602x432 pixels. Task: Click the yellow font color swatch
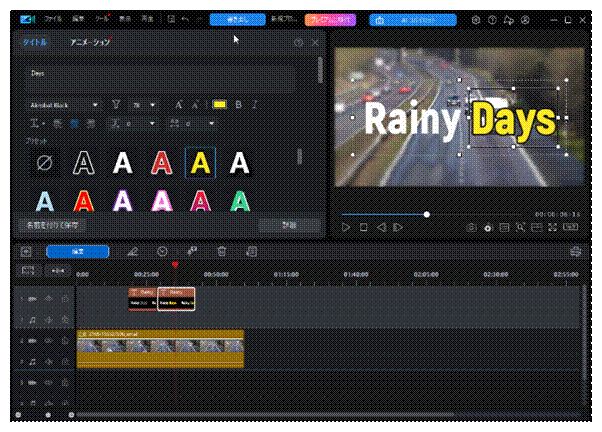click(x=219, y=104)
